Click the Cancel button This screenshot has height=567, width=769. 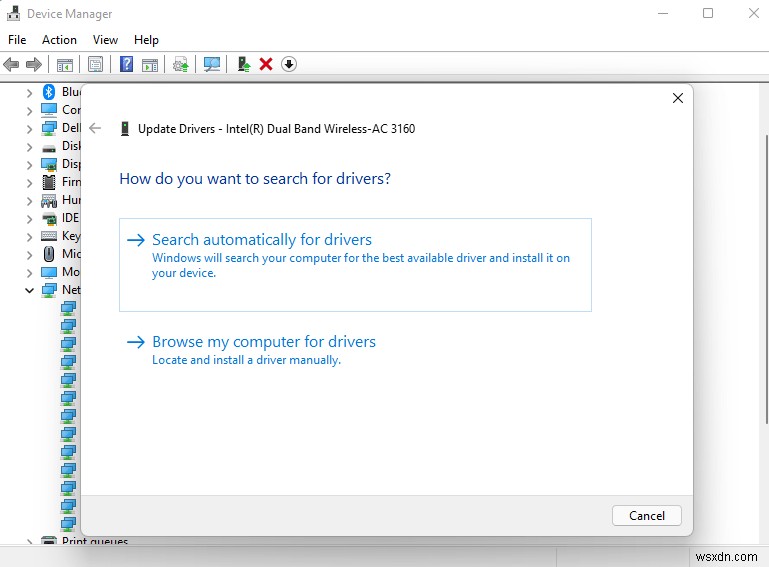pos(646,515)
